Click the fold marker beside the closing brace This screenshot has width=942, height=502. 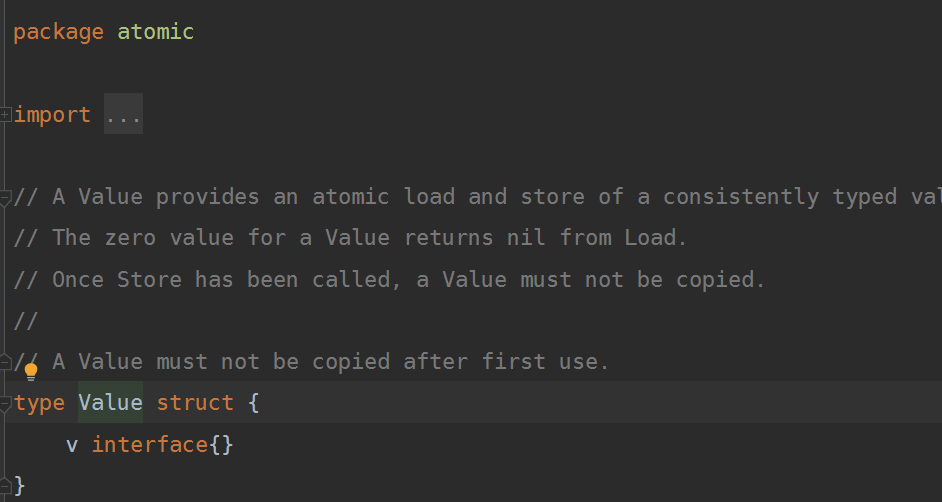click(6, 486)
